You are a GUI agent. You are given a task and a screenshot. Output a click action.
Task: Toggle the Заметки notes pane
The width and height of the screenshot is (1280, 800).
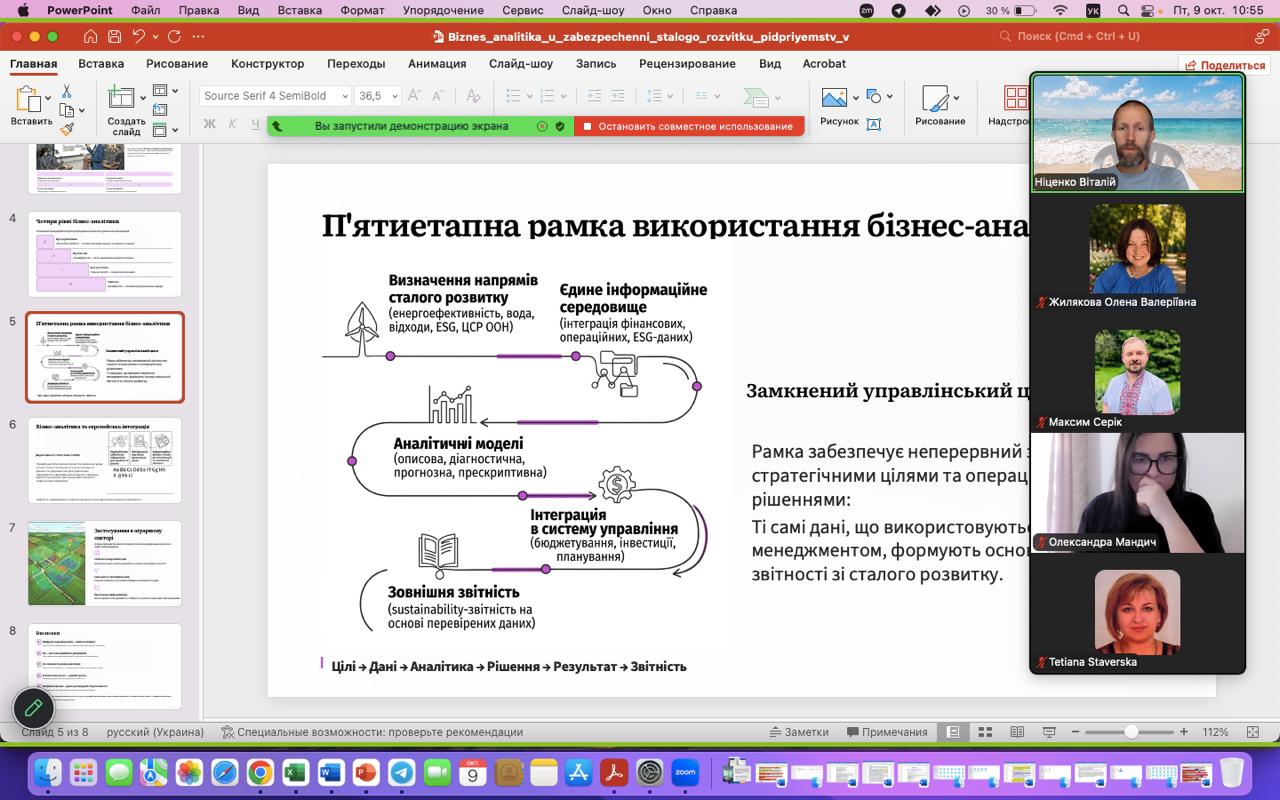click(798, 732)
